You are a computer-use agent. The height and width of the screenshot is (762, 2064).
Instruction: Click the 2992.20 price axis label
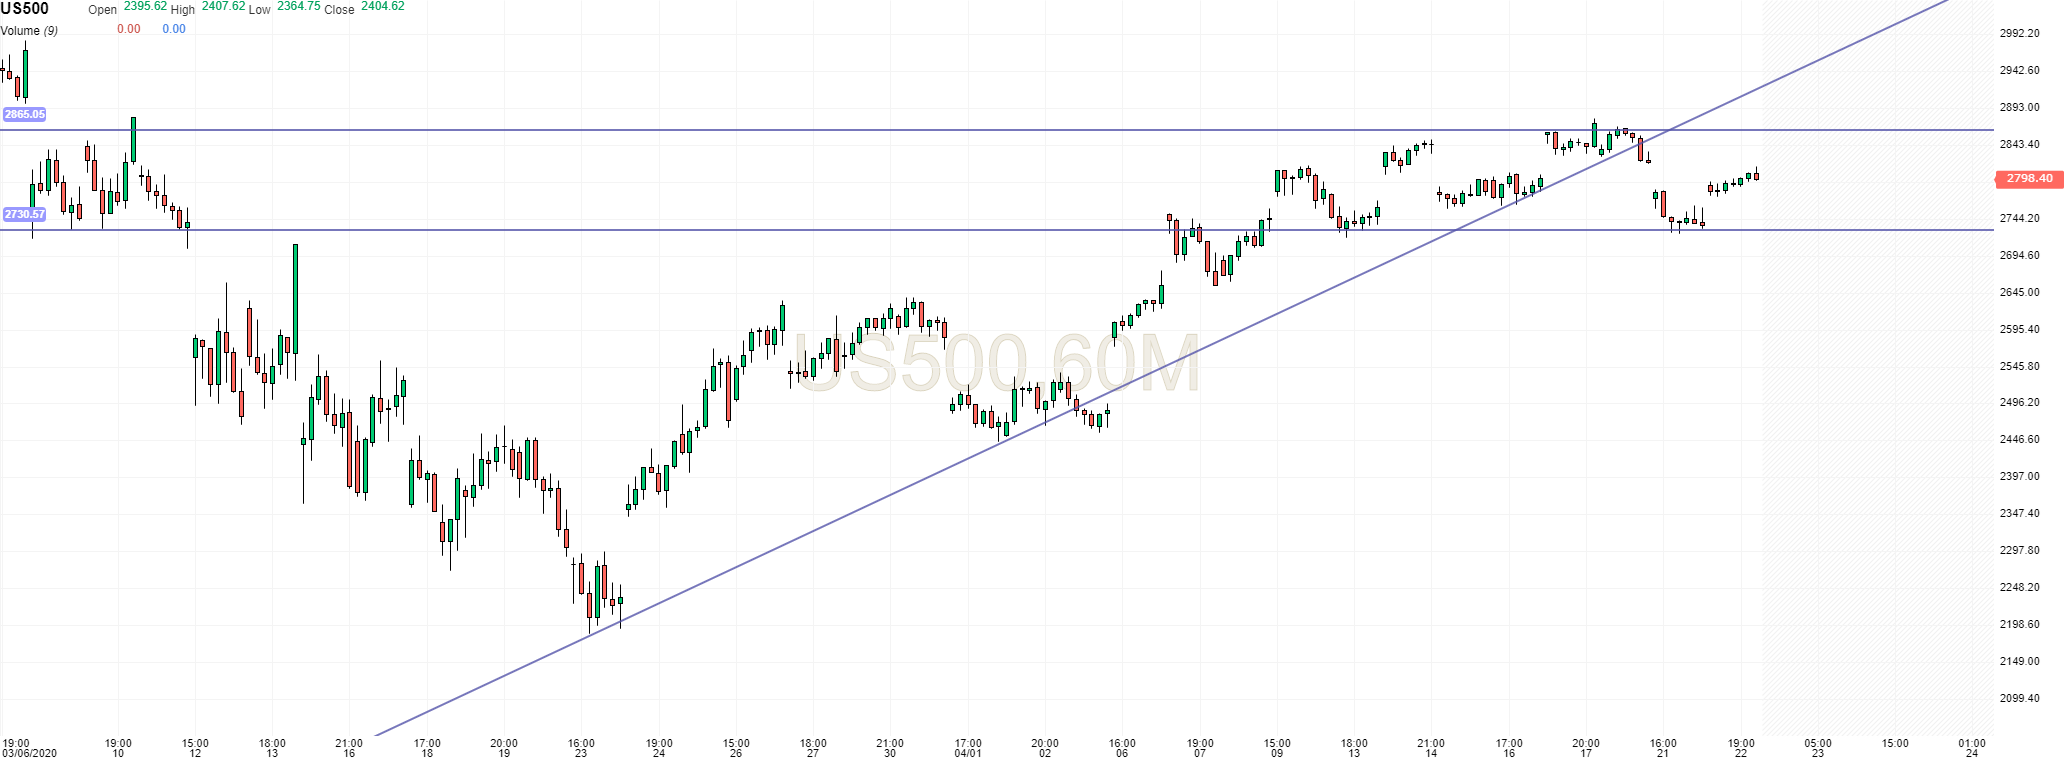(x=2019, y=33)
